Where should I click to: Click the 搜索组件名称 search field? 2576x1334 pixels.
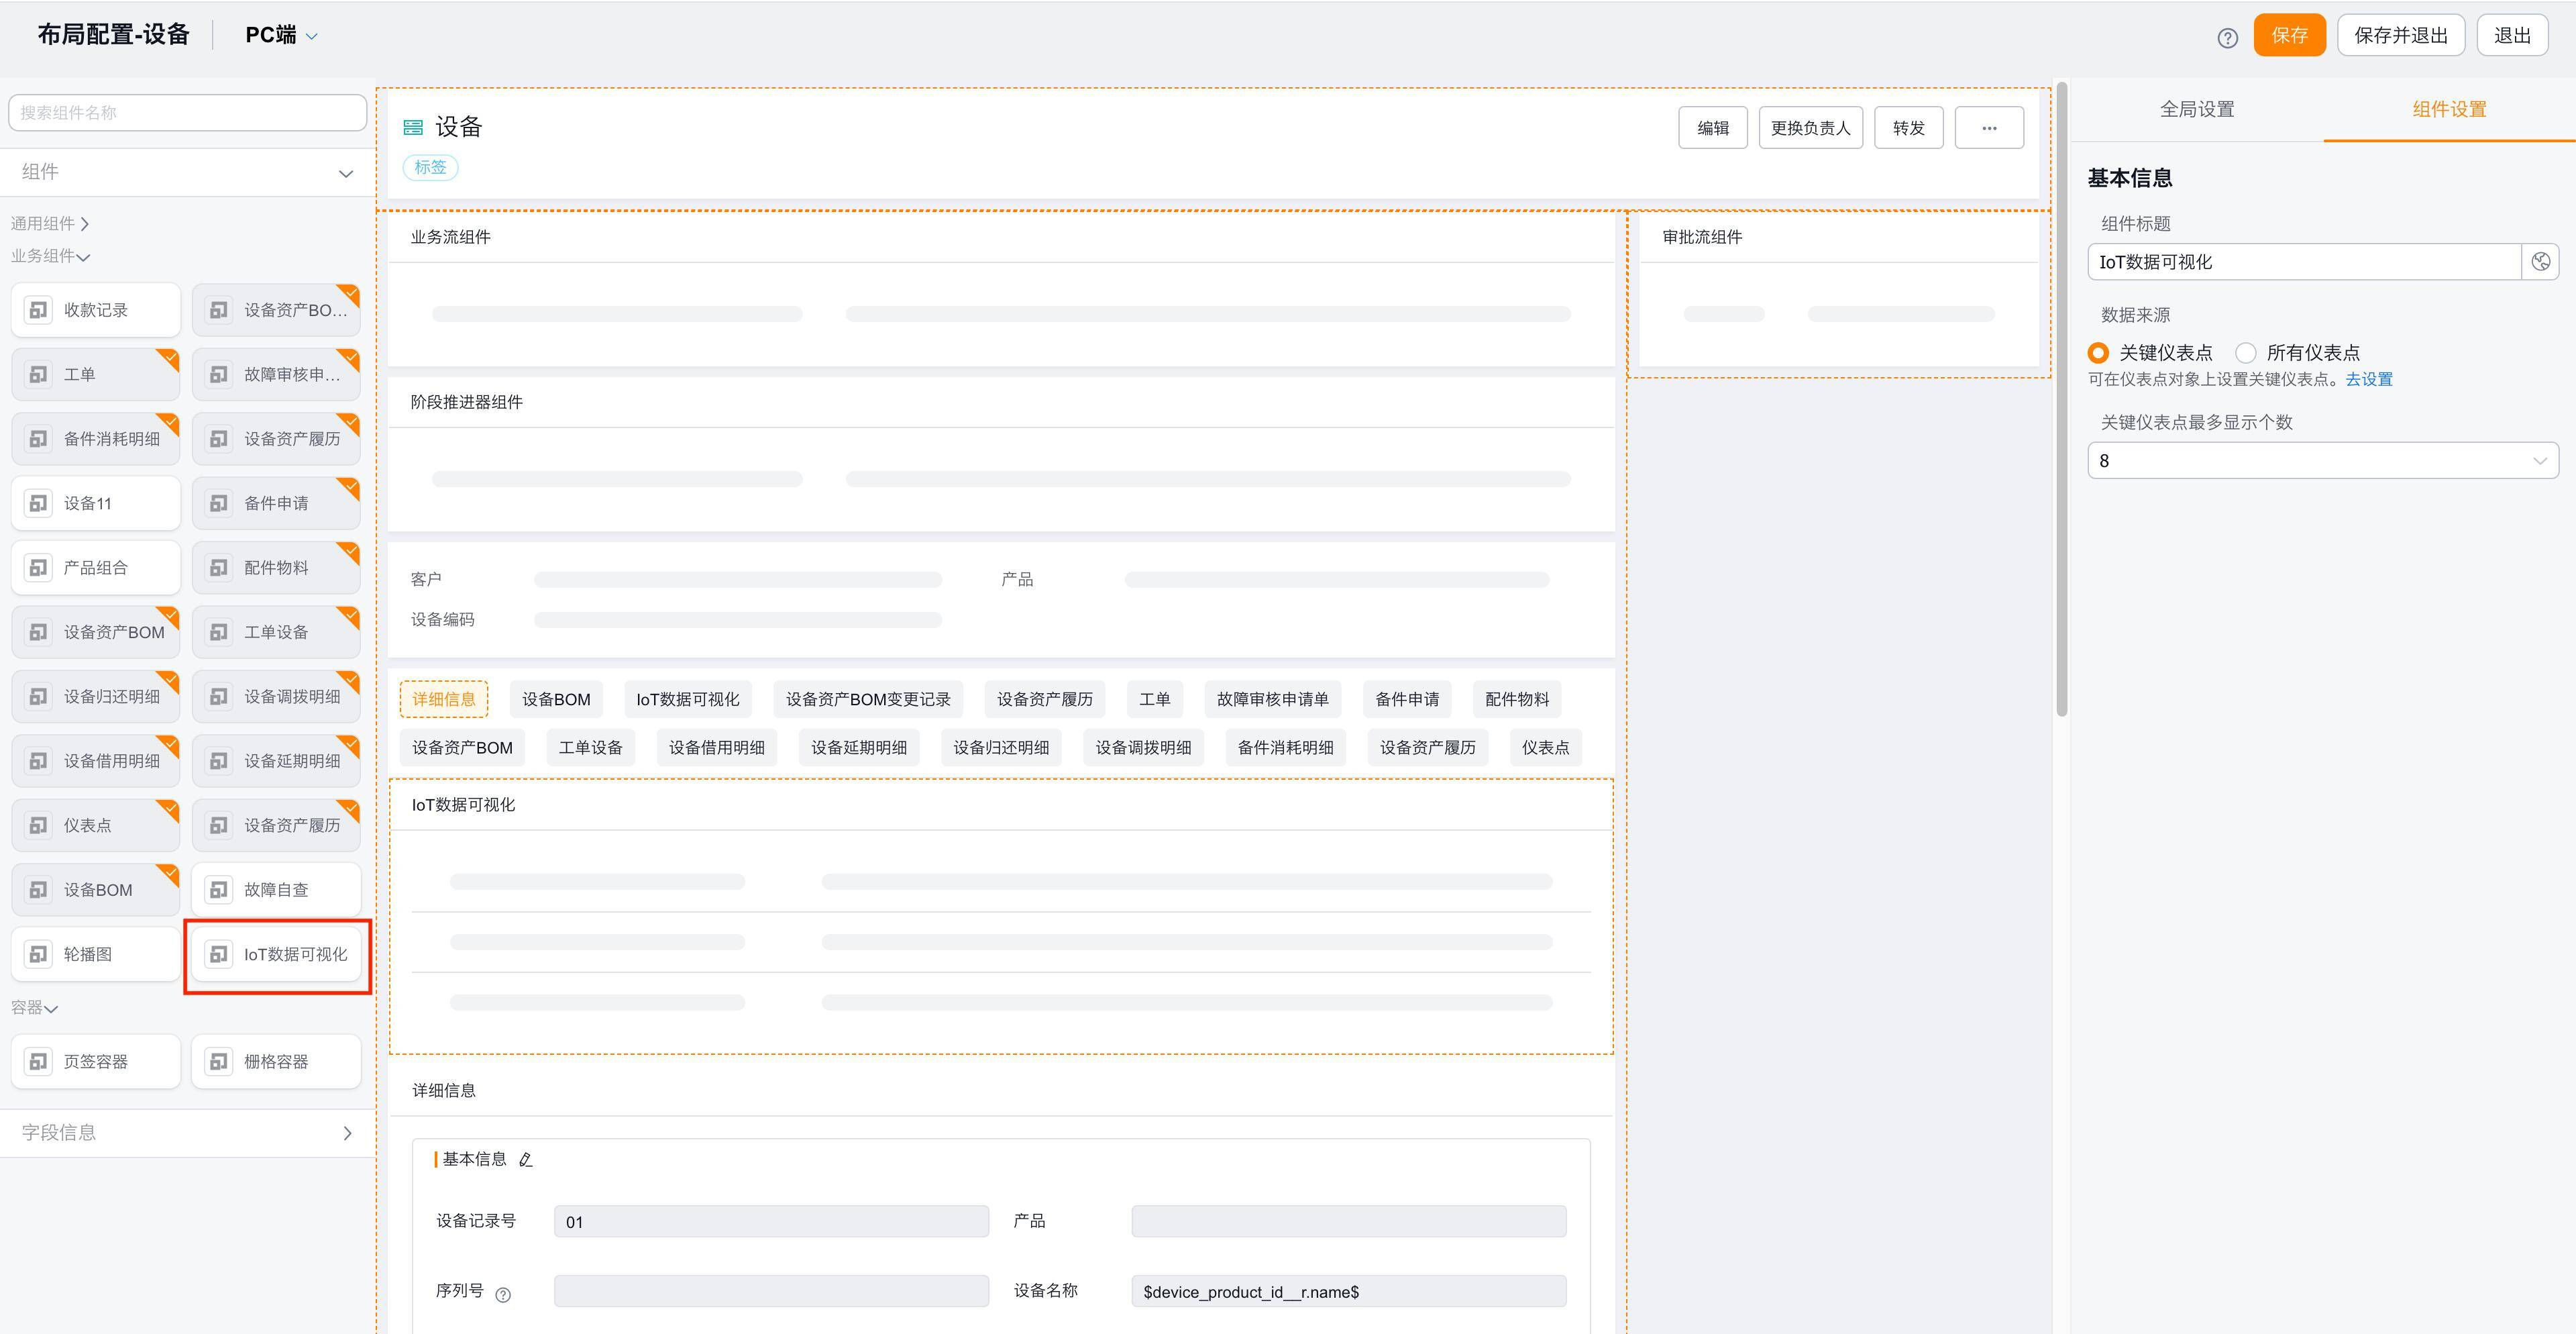tap(187, 113)
